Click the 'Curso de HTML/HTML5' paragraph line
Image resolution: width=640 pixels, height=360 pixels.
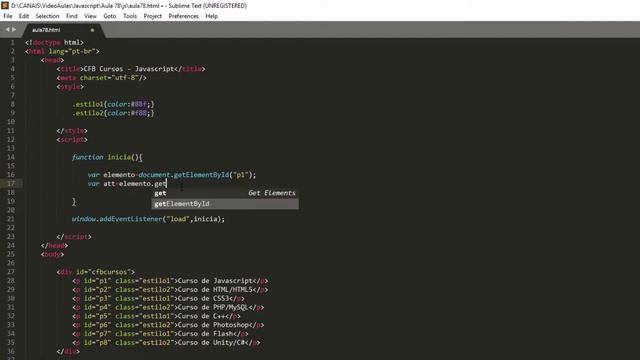tap(170, 290)
